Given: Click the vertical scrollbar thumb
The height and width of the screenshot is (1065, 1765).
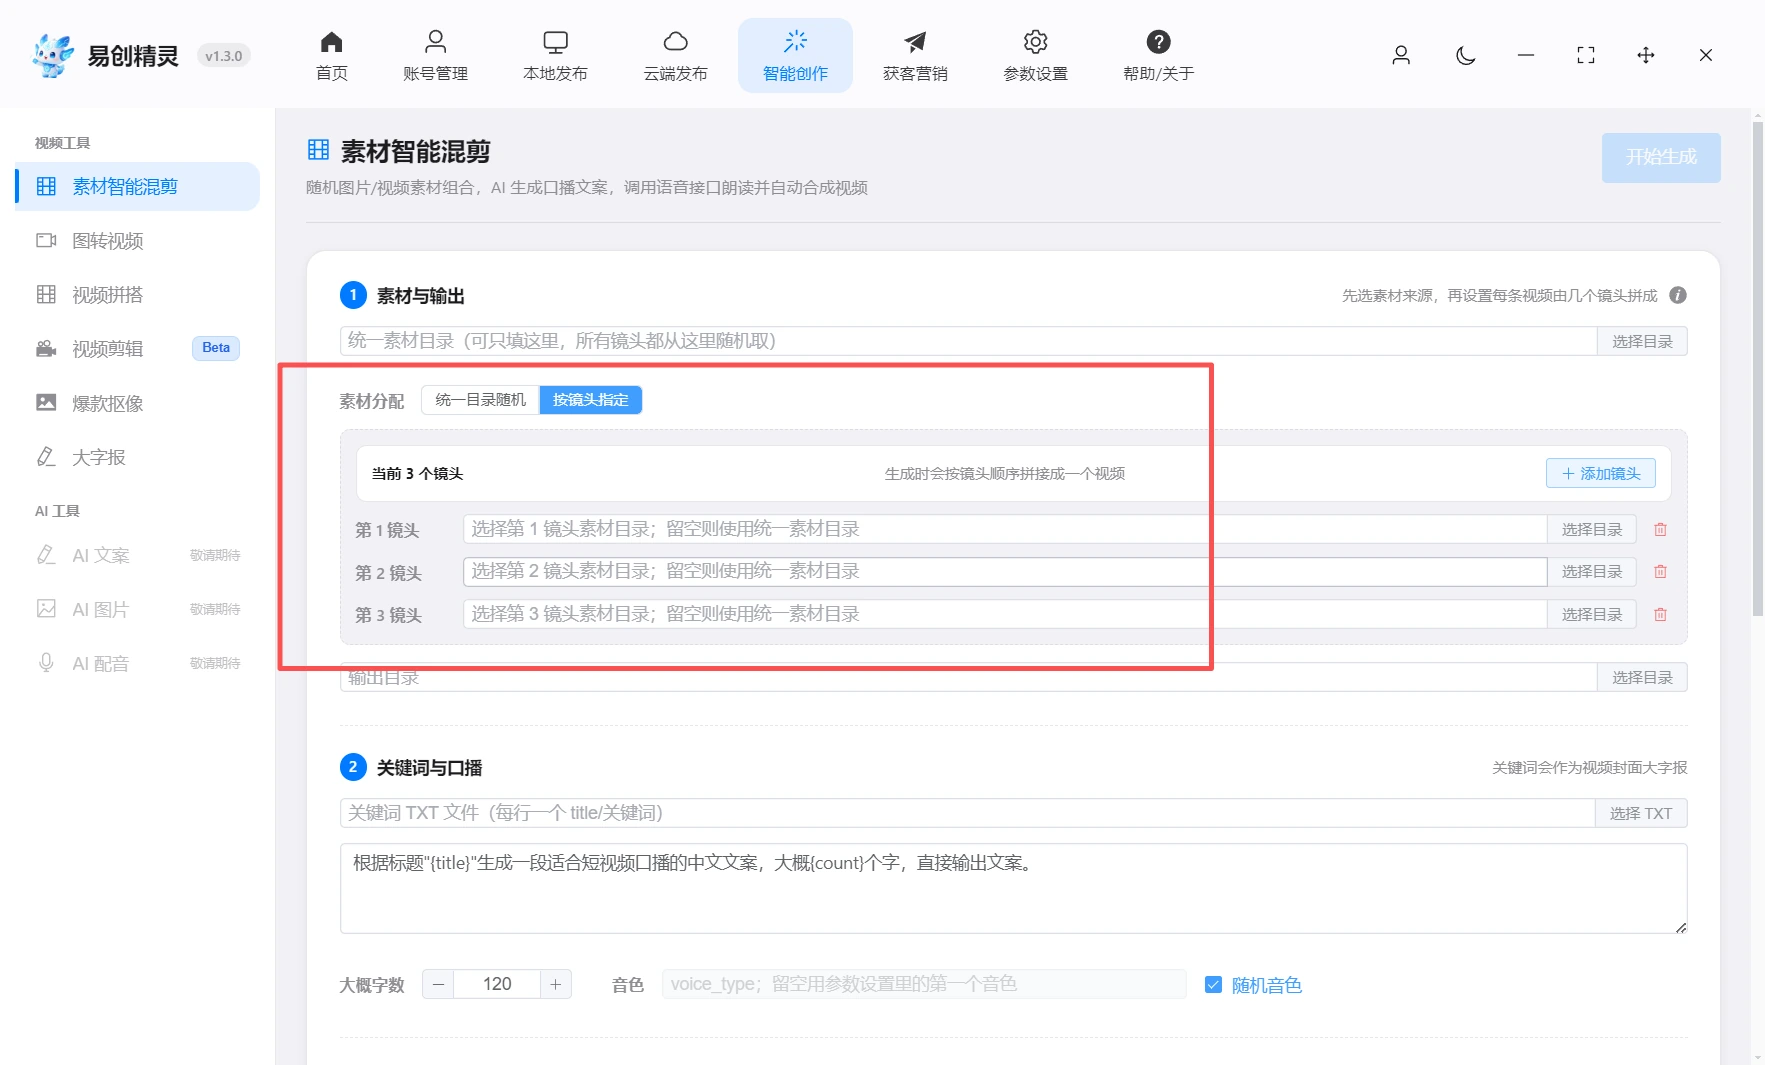Looking at the screenshot, I should click(x=1757, y=368).
